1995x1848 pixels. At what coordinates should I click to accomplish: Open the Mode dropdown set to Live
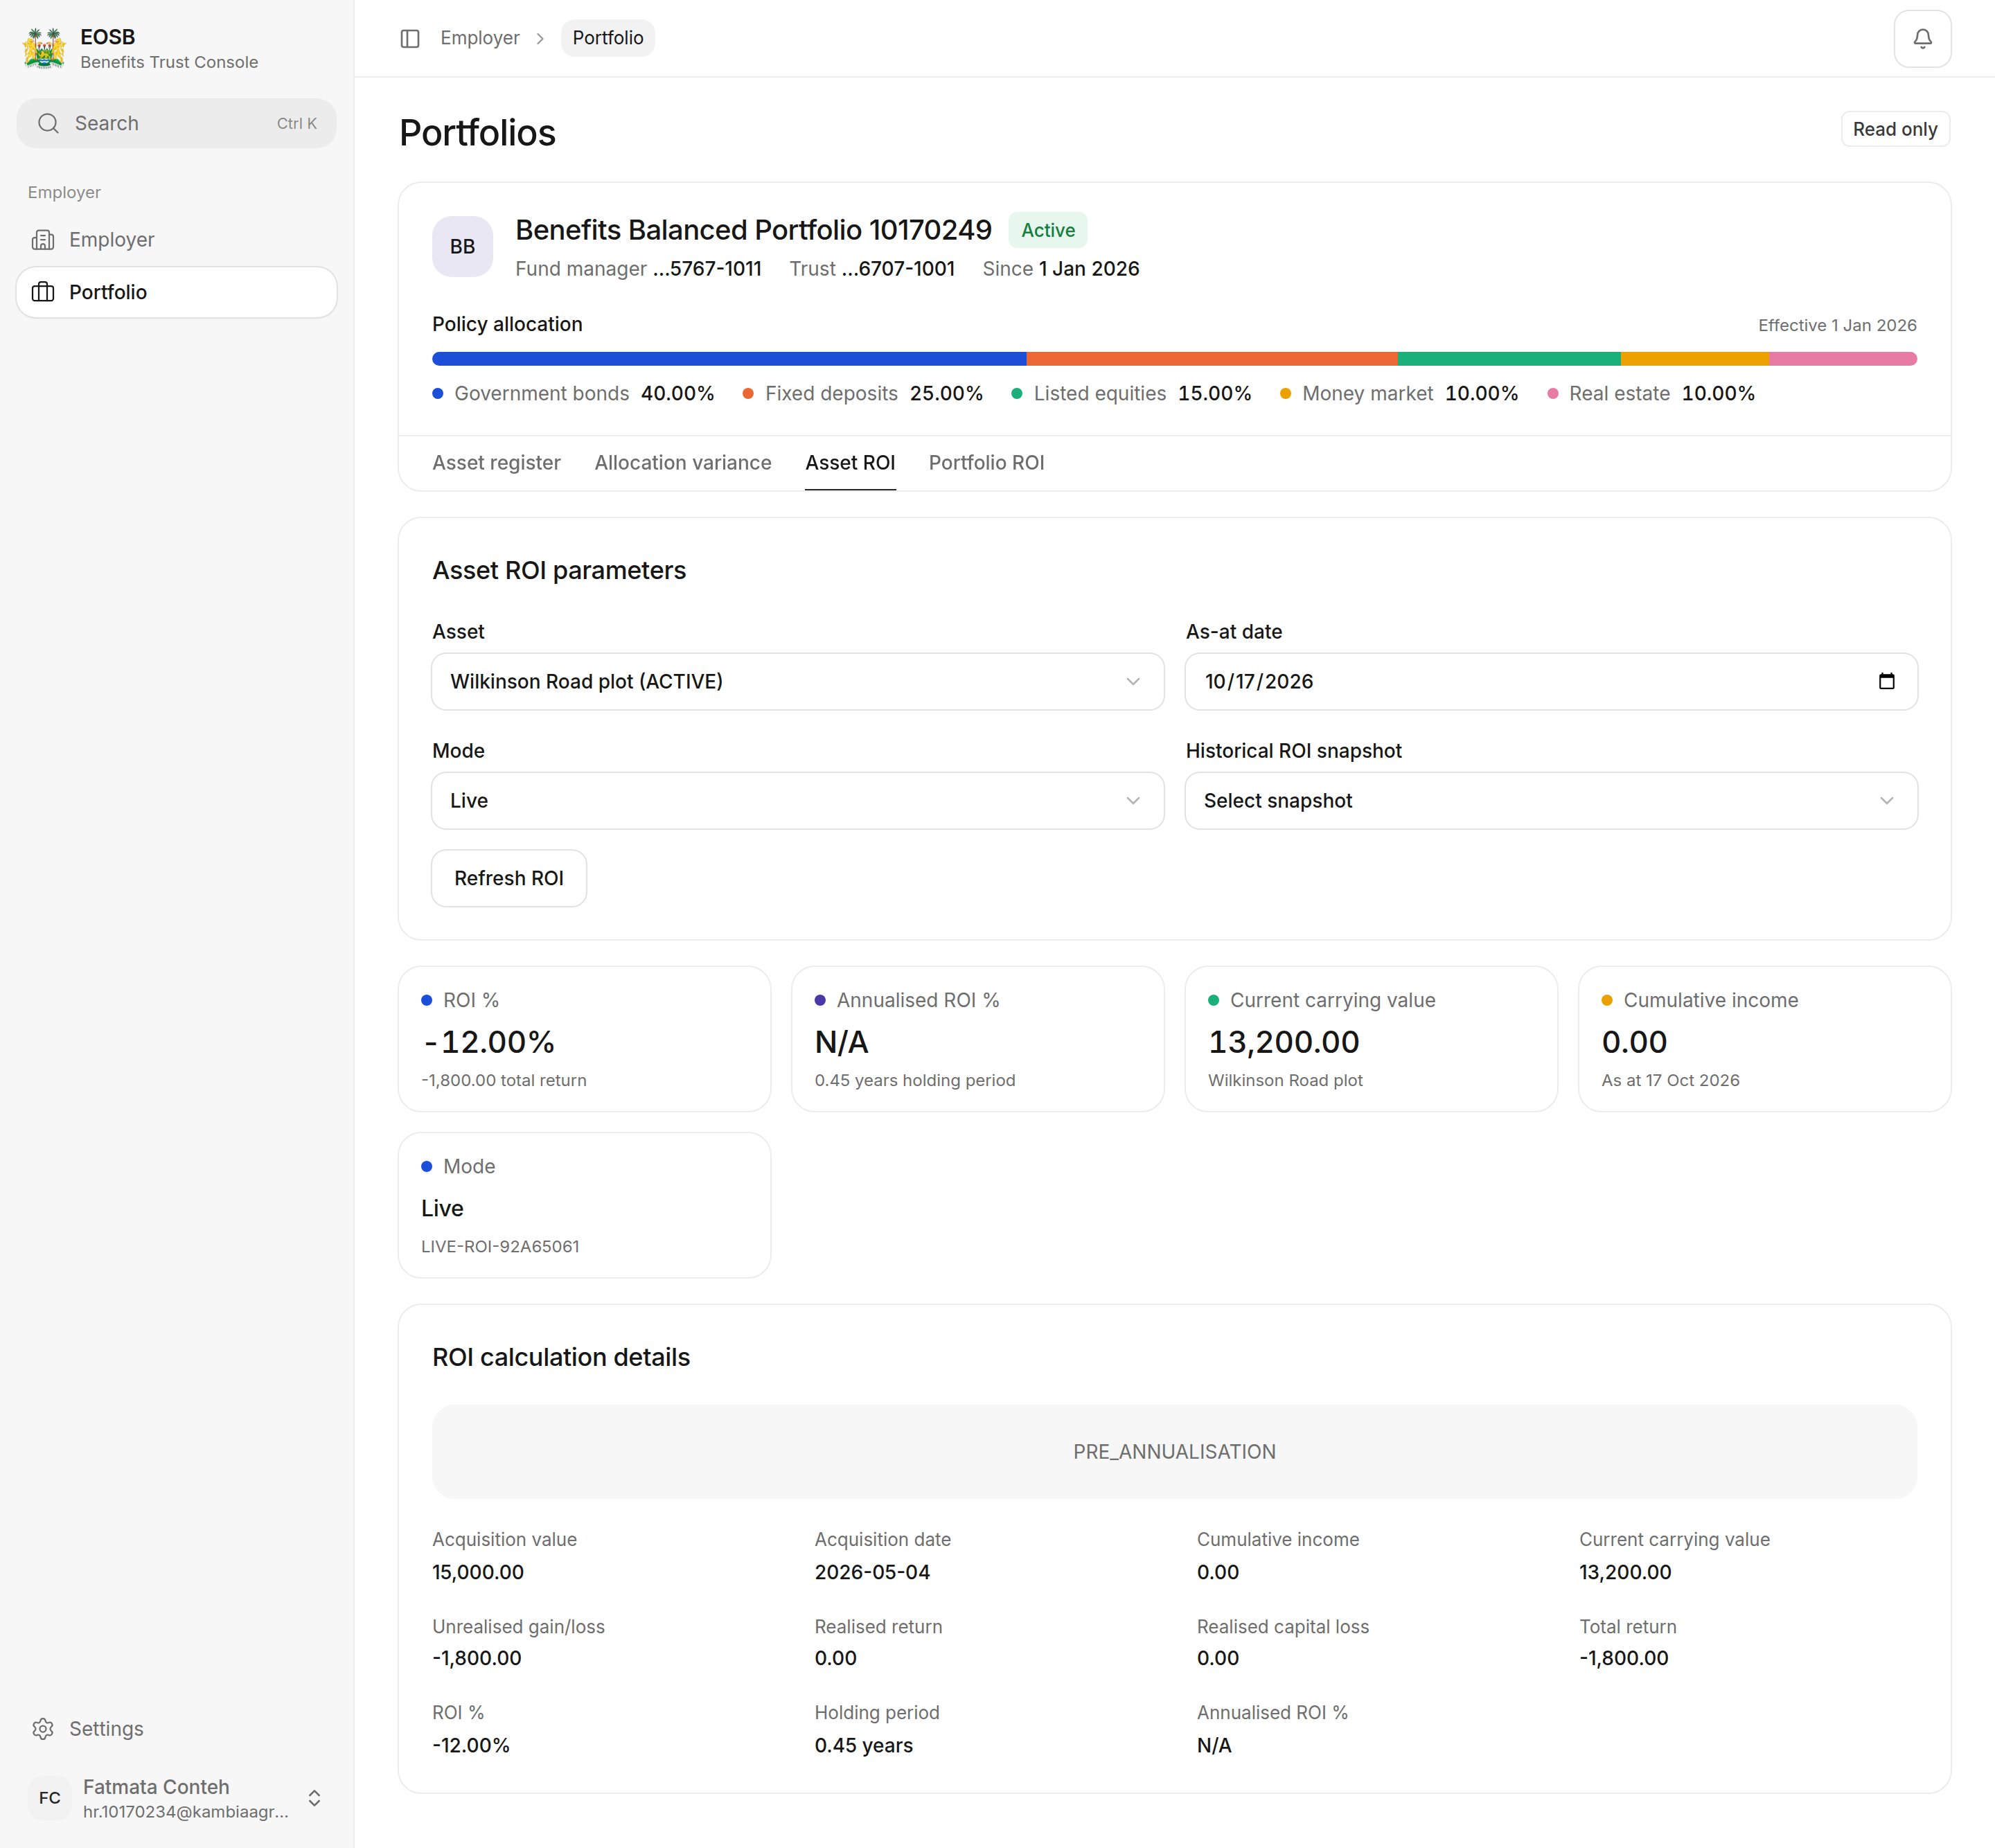(x=797, y=801)
